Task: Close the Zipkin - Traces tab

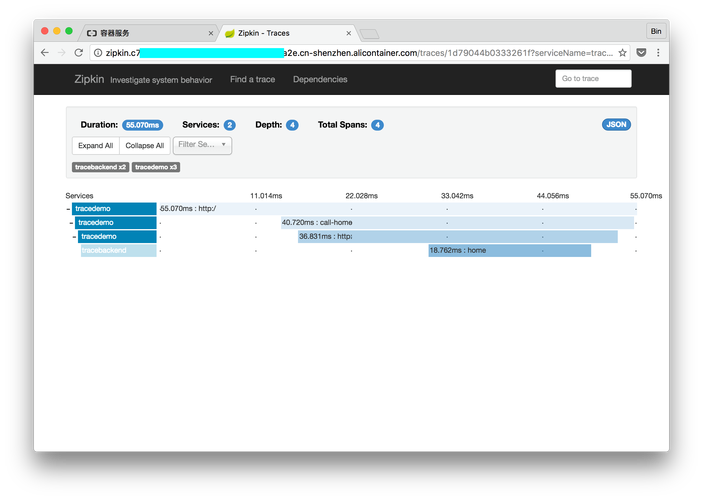Action: coord(348,33)
